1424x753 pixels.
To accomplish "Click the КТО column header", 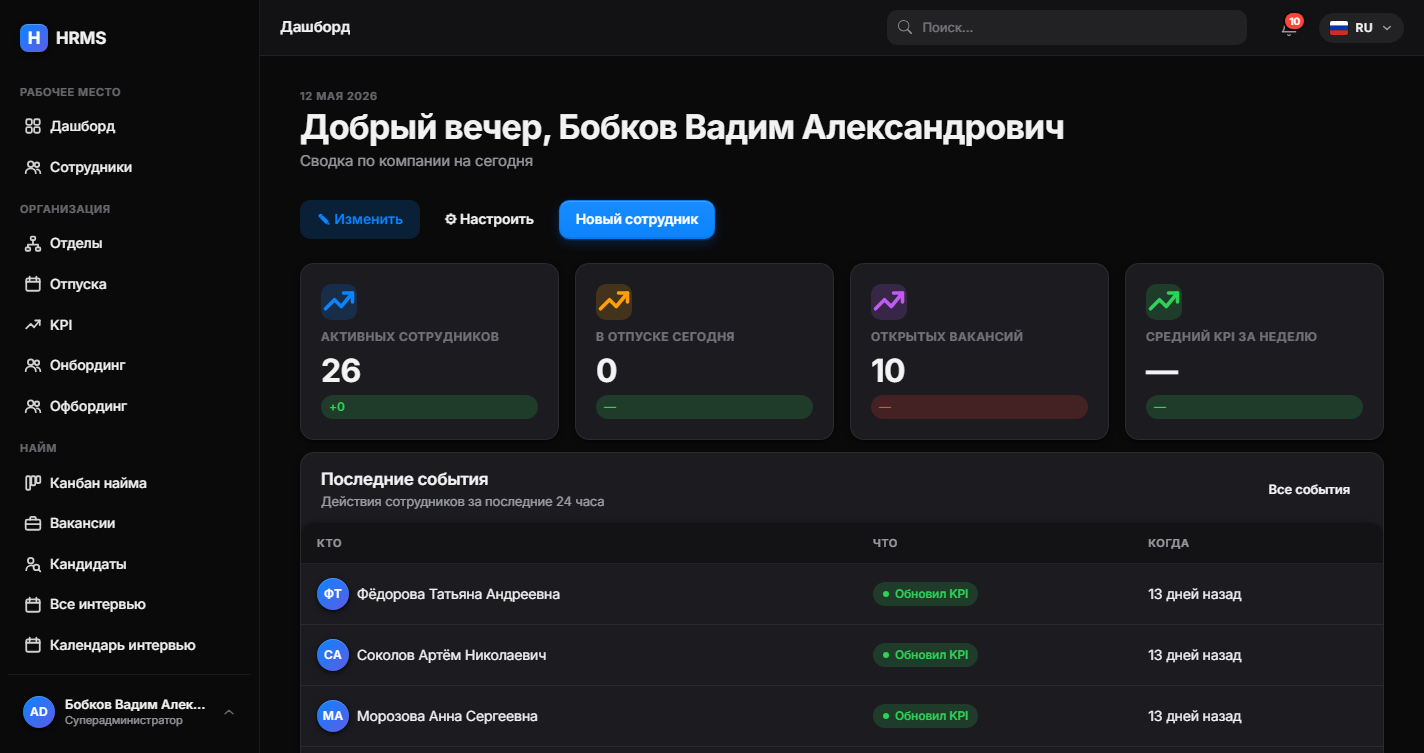I will point(329,543).
